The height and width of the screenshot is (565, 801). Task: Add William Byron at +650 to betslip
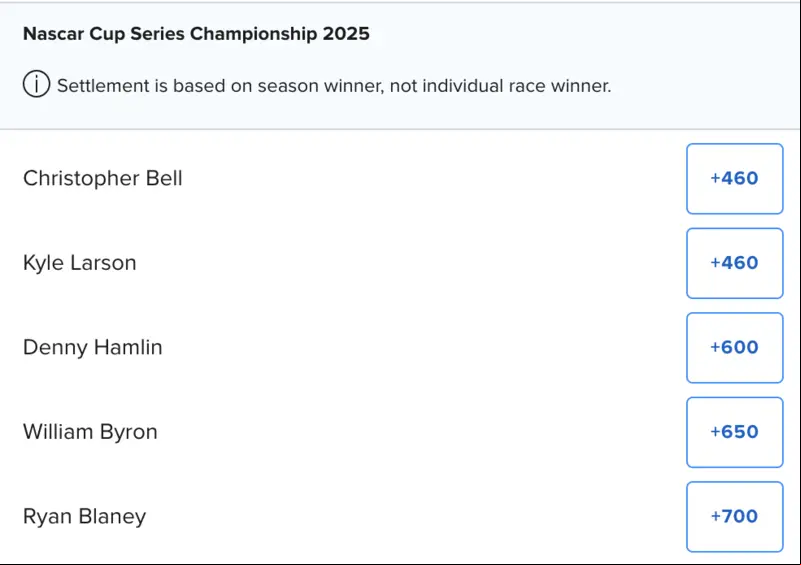tap(735, 432)
